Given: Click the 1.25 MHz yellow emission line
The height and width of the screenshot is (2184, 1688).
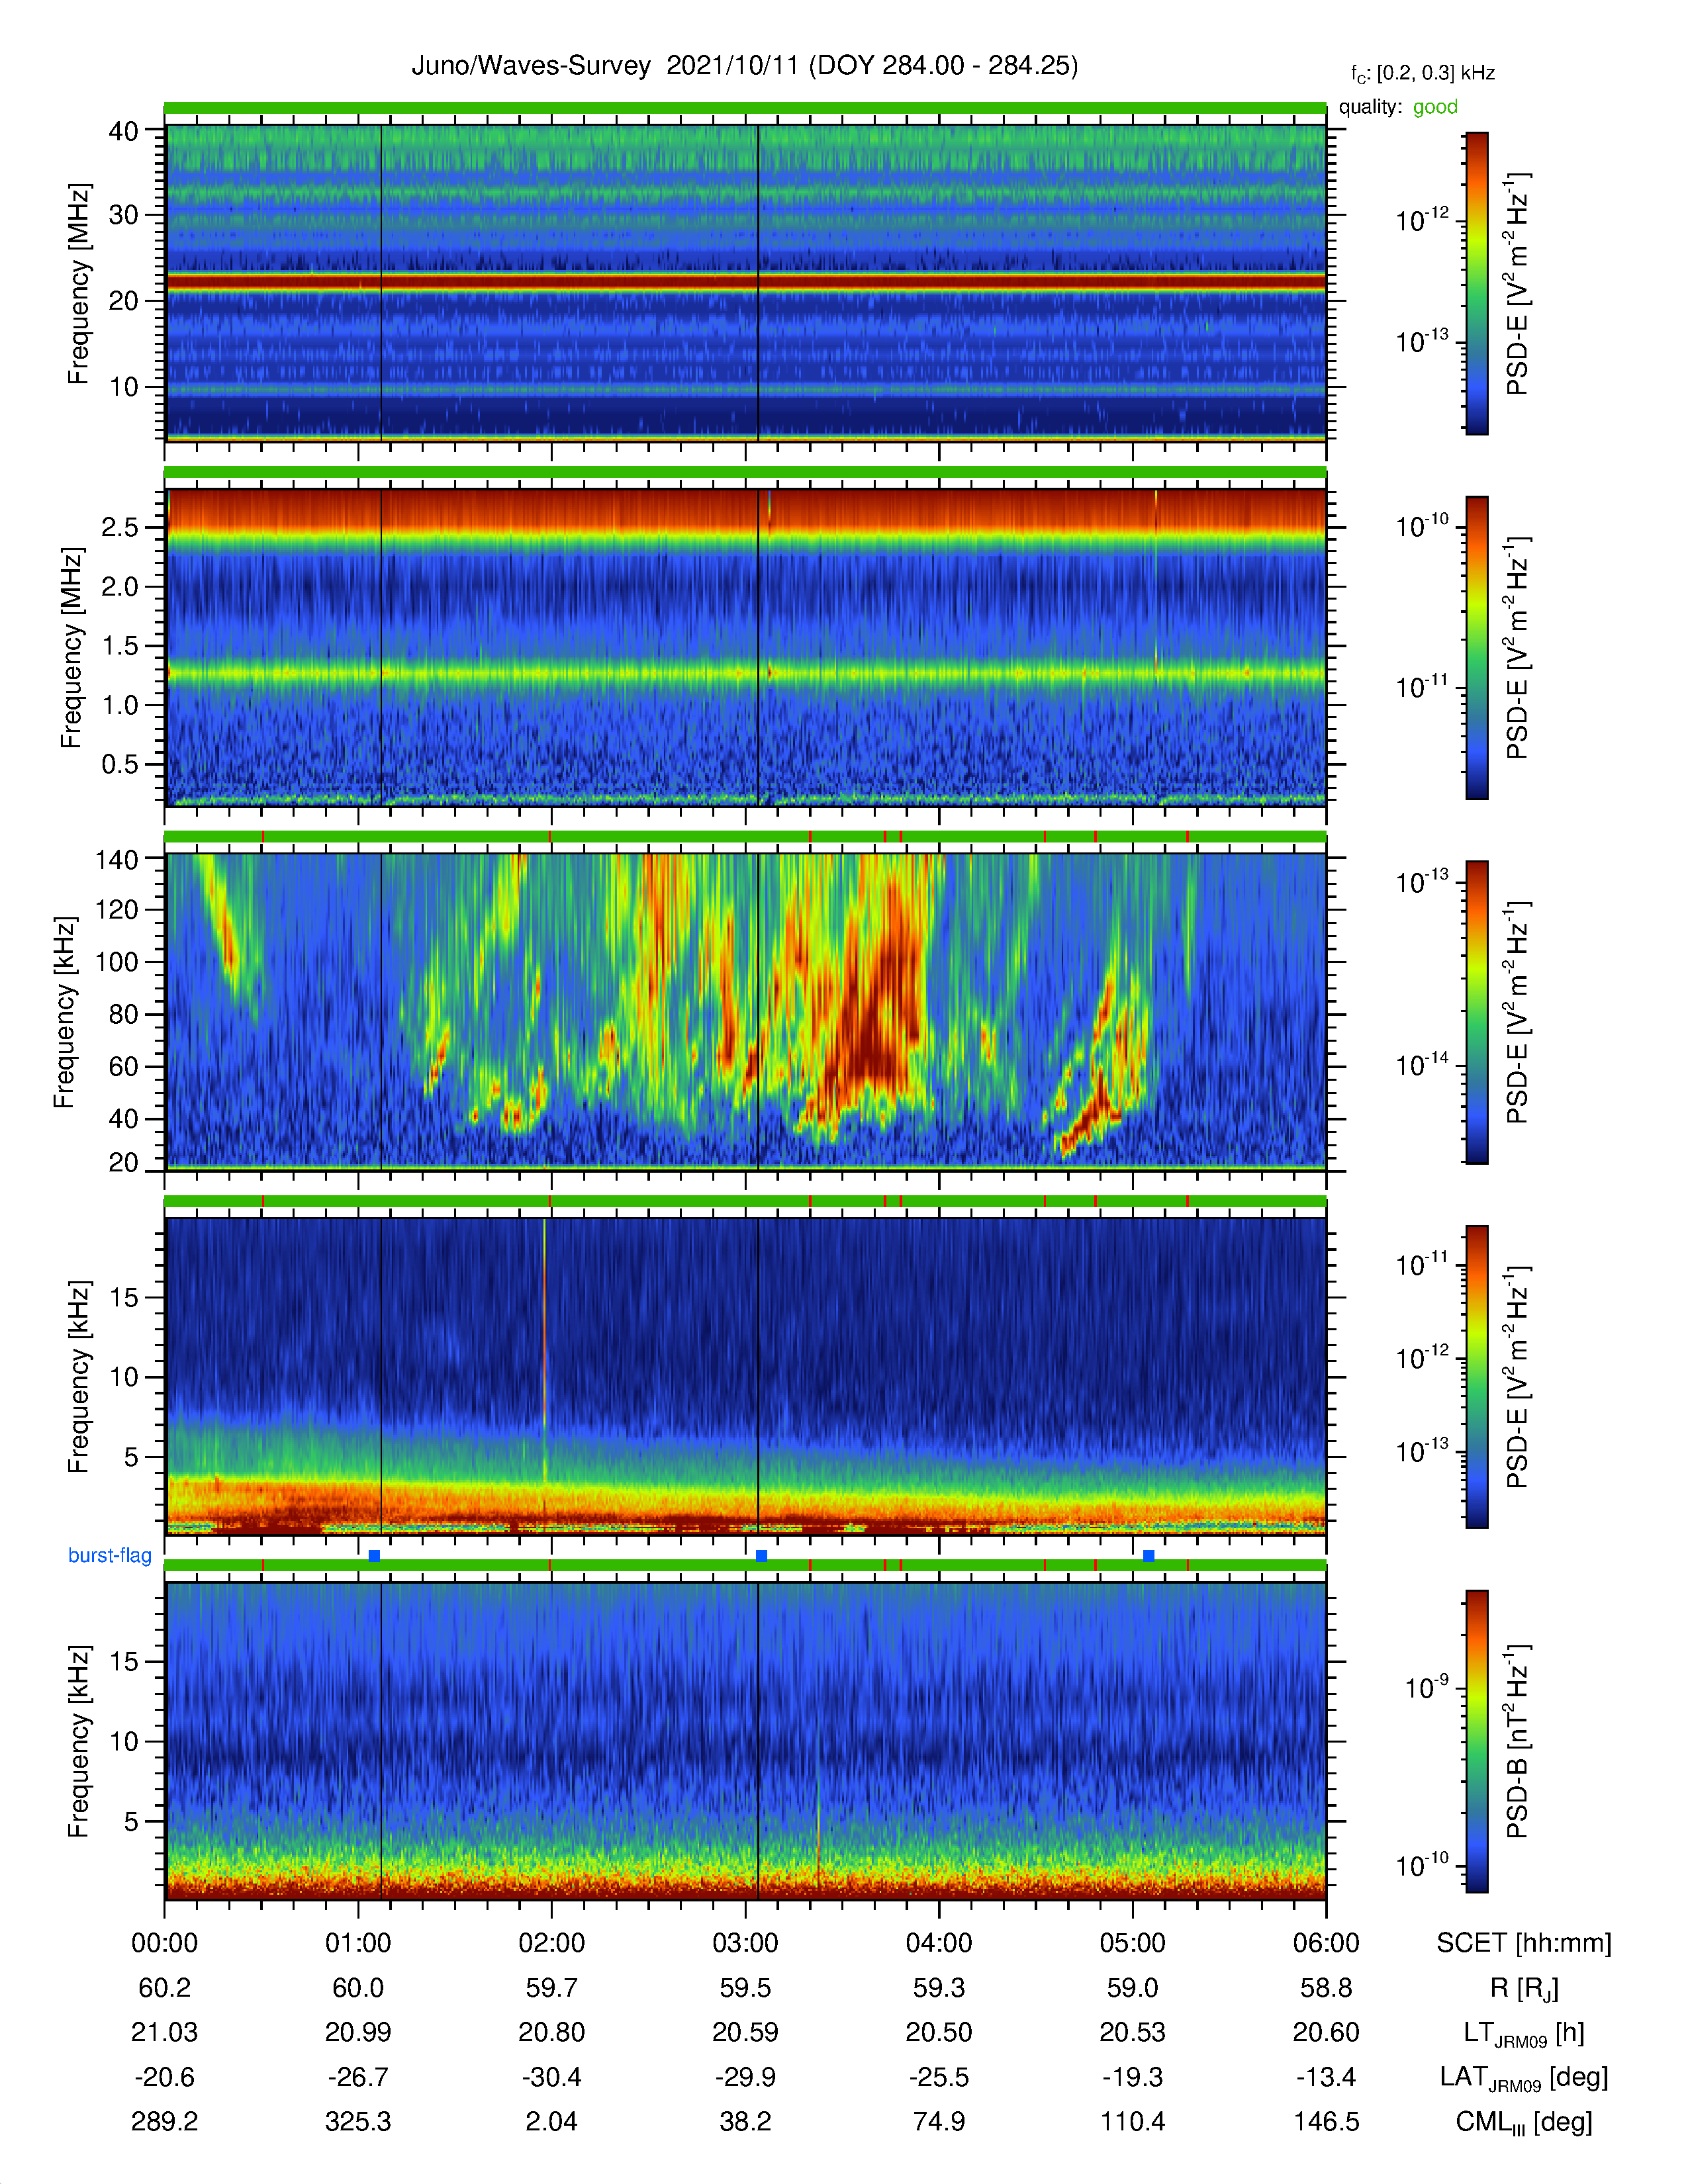Looking at the screenshot, I should [x=745, y=673].
